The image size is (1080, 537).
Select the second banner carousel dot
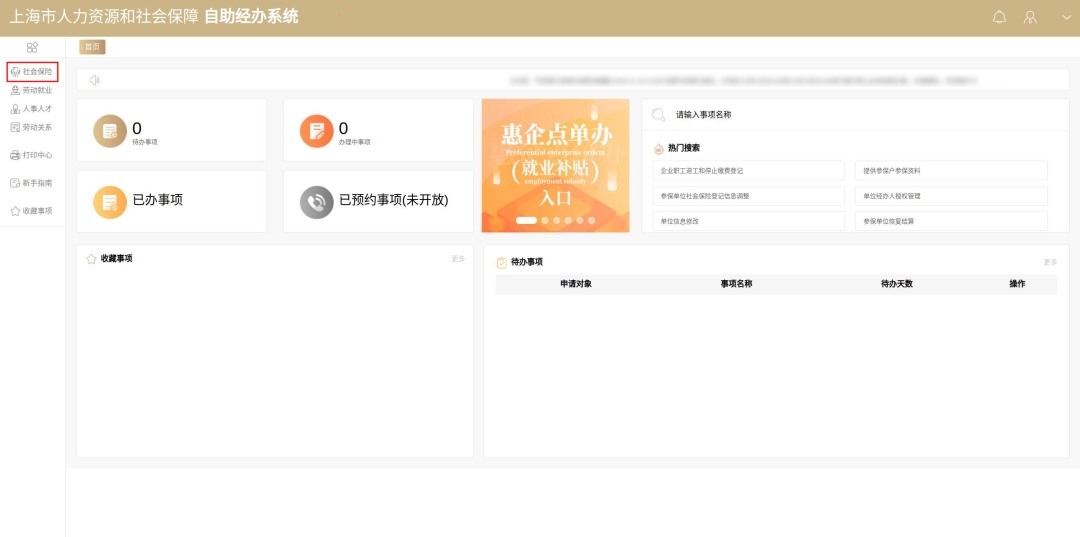(545, 220)
